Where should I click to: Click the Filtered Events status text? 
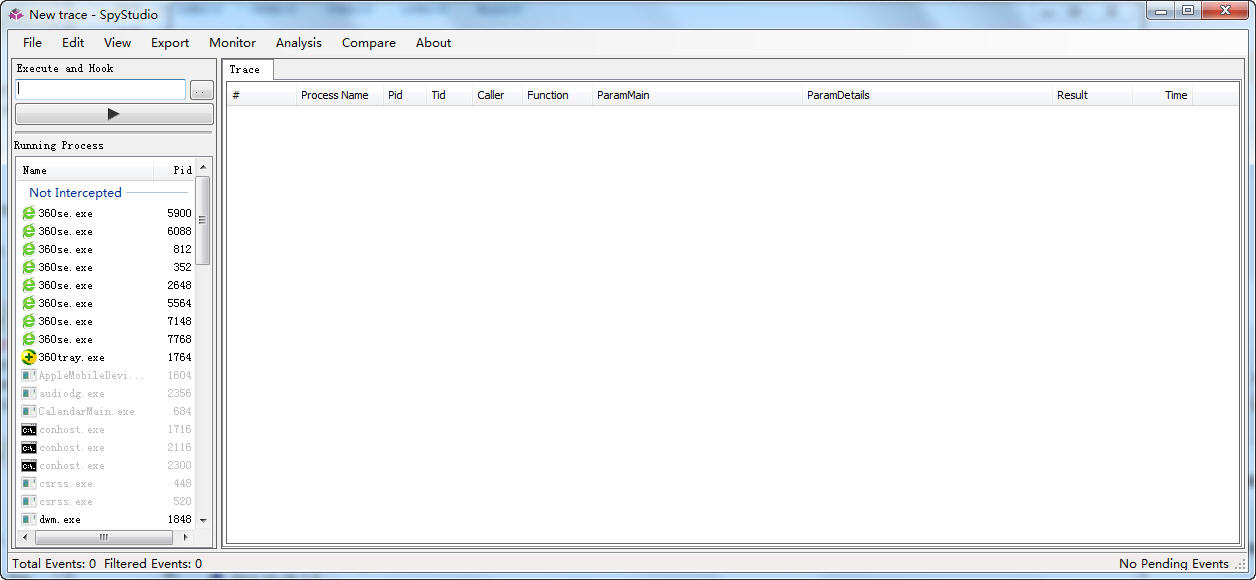pyautogui.click(x=153, y=564)
